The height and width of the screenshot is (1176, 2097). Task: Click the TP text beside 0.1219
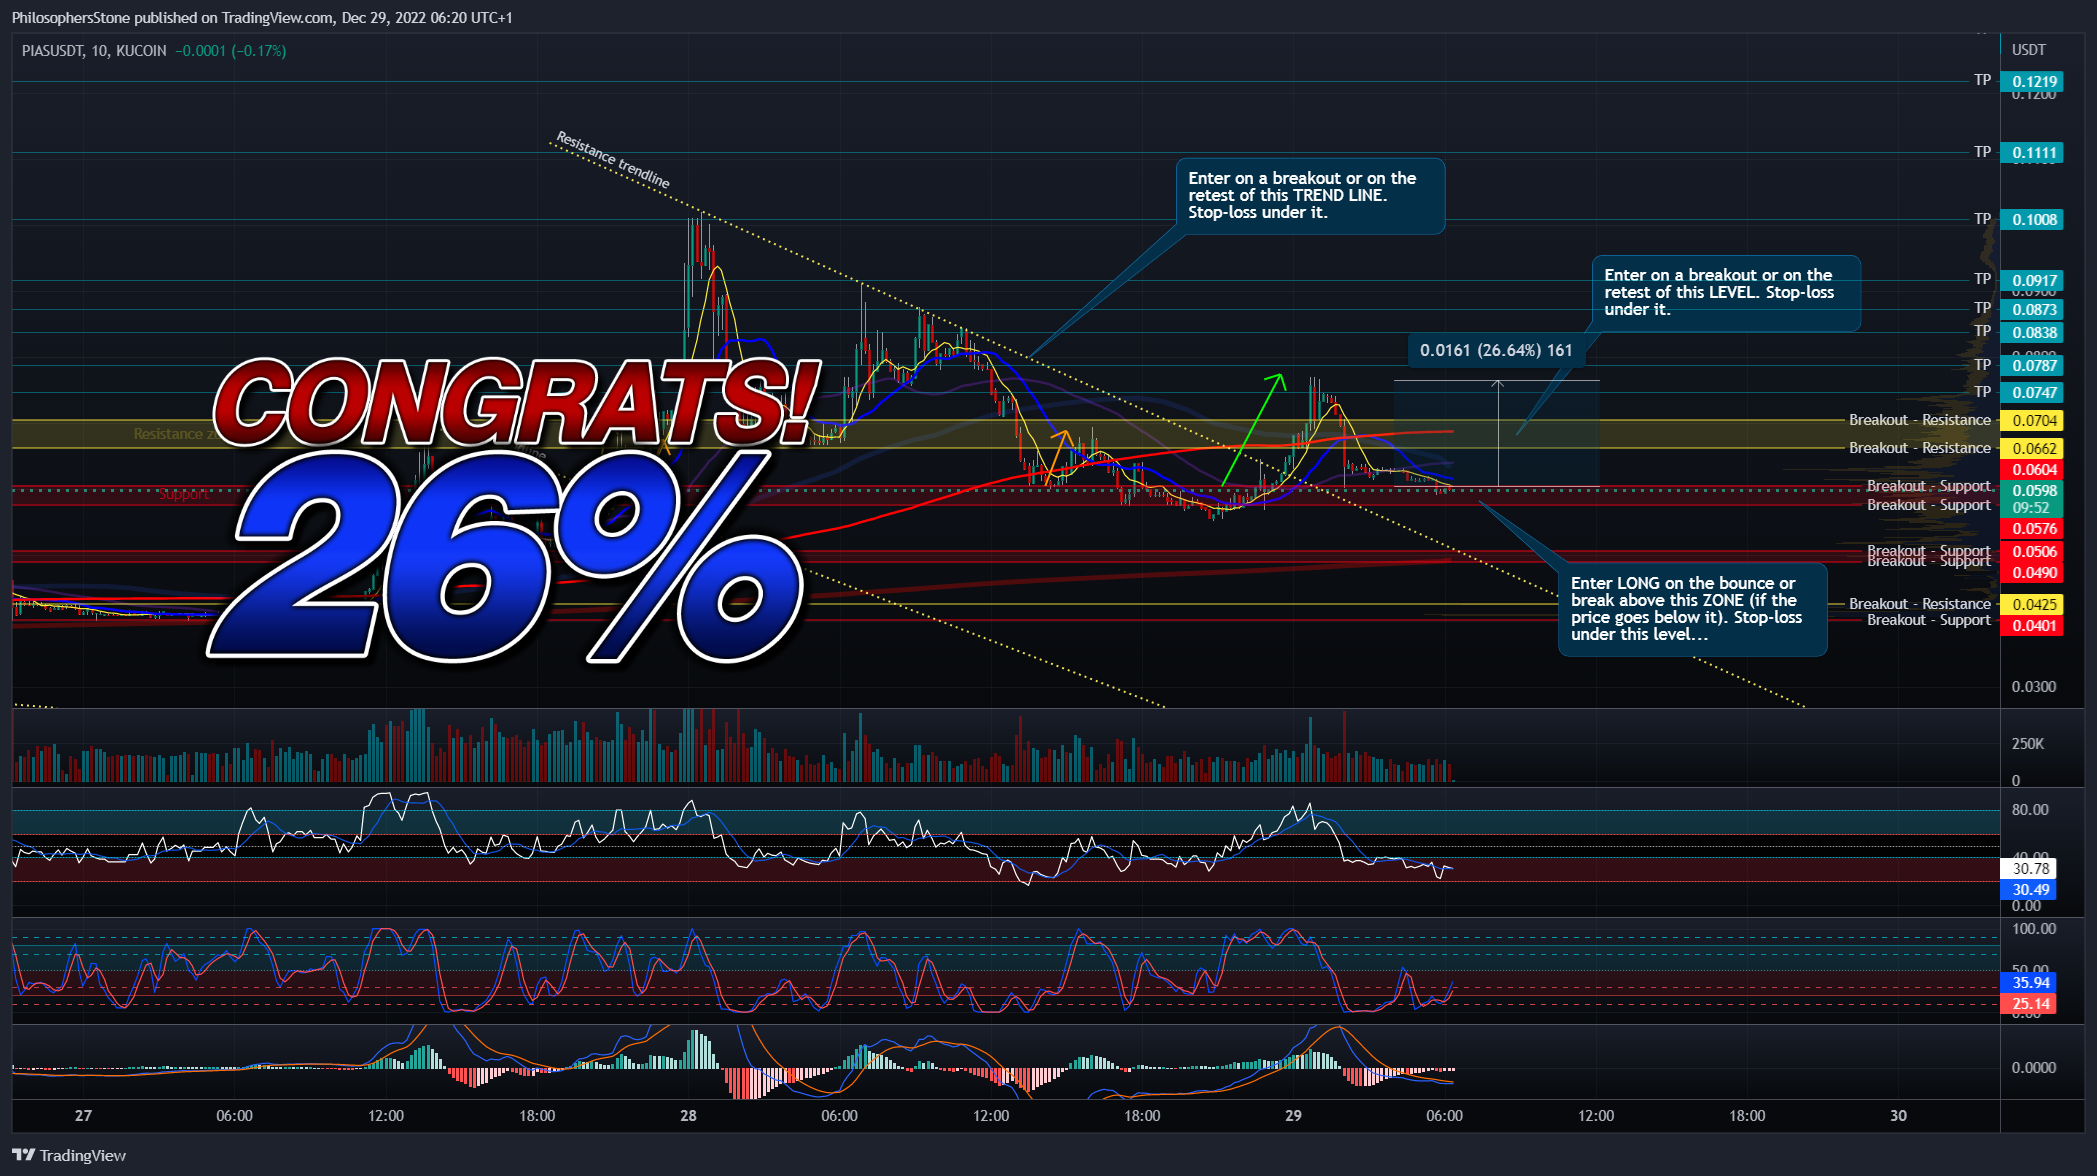click(1982, 80)
